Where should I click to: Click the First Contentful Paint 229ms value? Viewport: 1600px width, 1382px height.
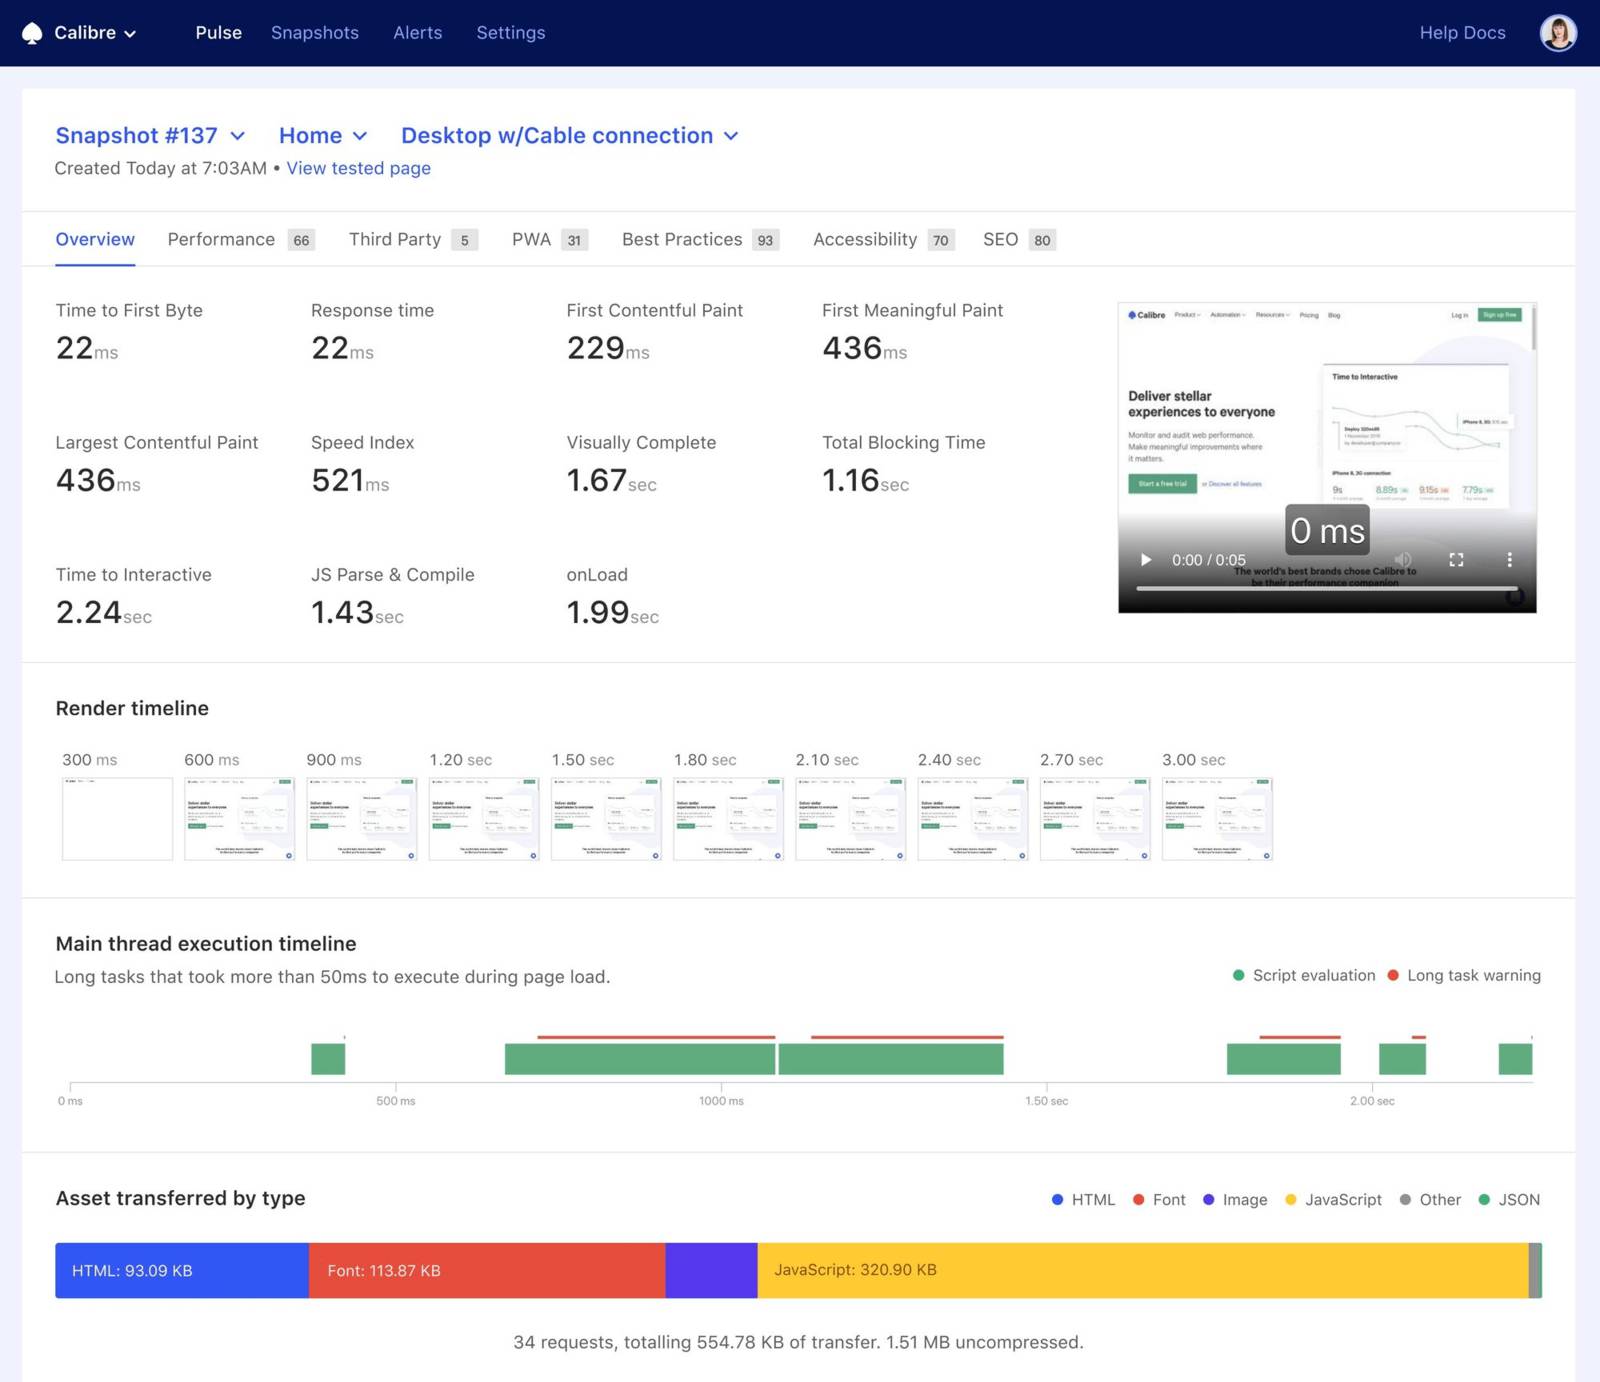pos(608,348)
